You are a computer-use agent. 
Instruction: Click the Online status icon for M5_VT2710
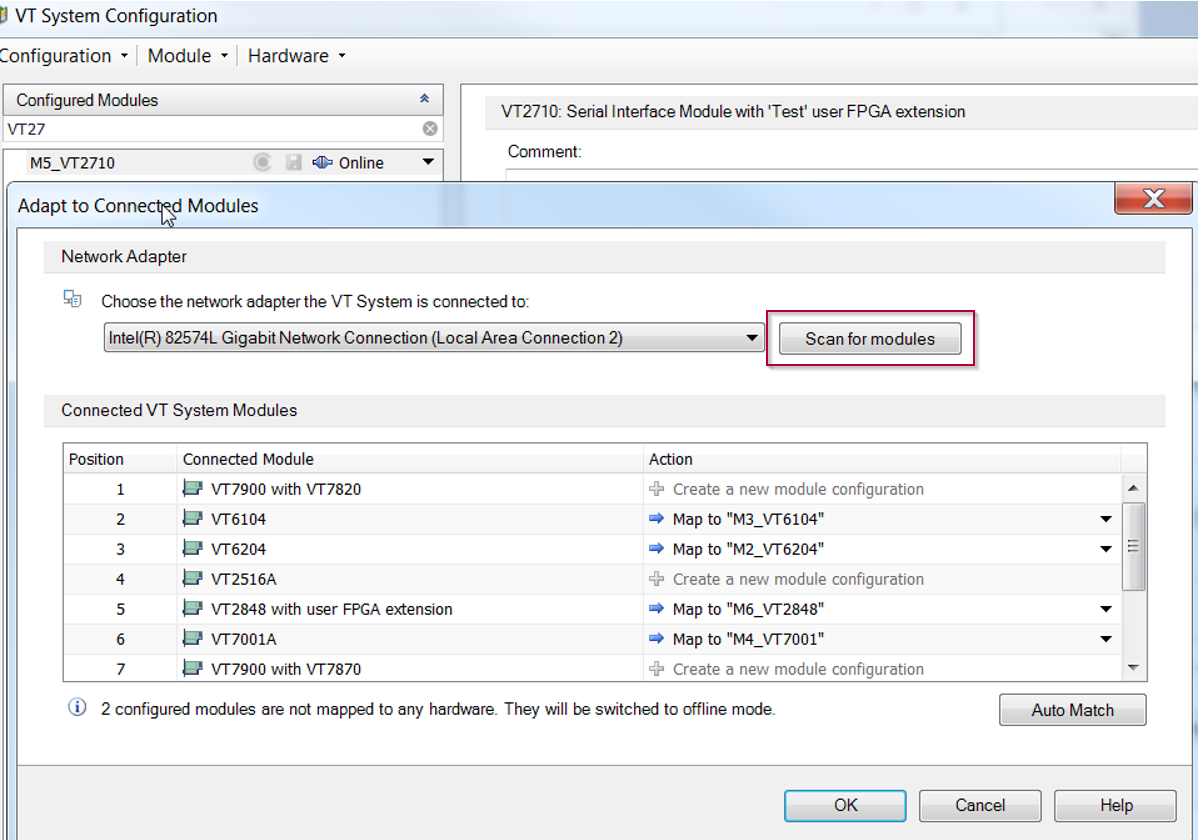[x=322, y=163]
